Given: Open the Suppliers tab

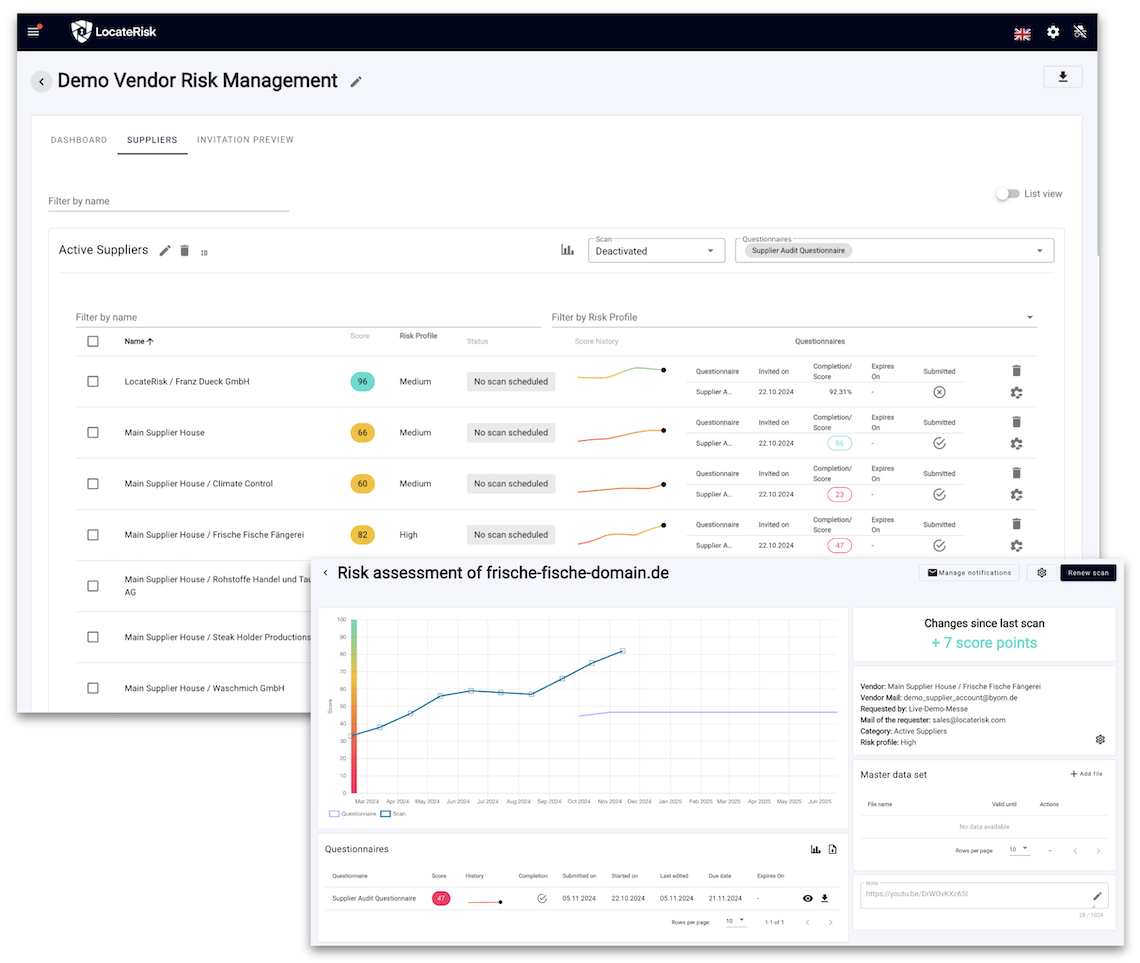Looking at the screenshot, I should coord(152,140).
